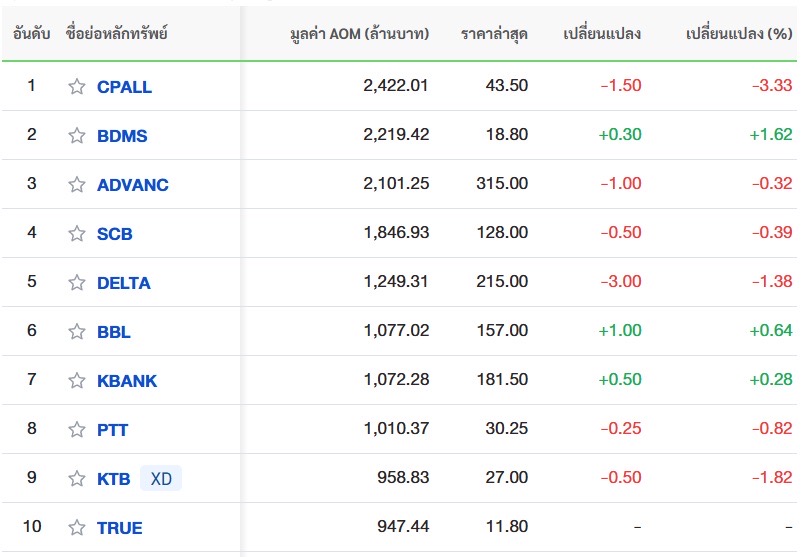The height and width of the screenshot is (557, 812).
Task: Sort by มูลค่า AOM (ล้านบาท) column
Action: (x=358, y=34)
